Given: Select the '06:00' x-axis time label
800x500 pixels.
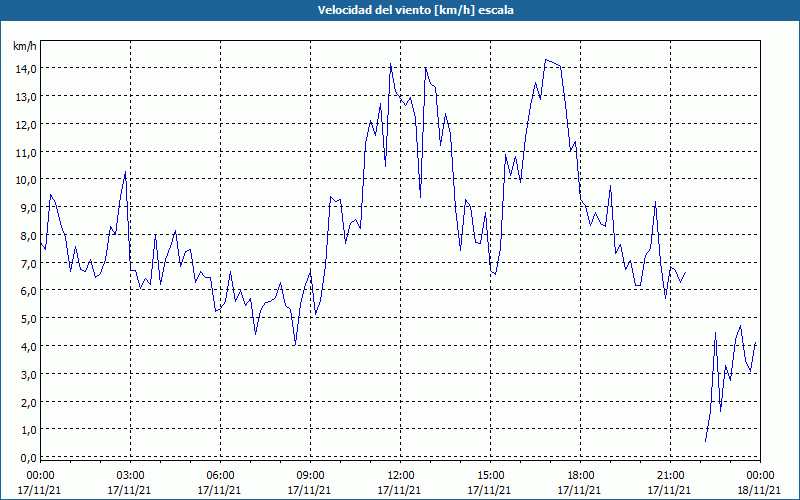Looking at the screenshot, I should tap(220, 476).
